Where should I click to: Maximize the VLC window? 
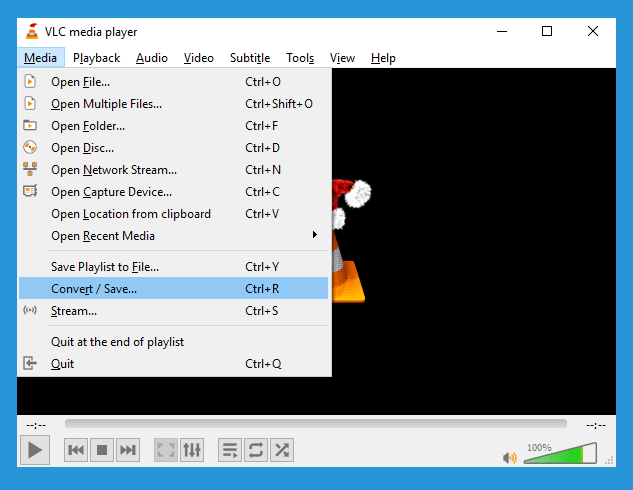(x=547, y=31)
